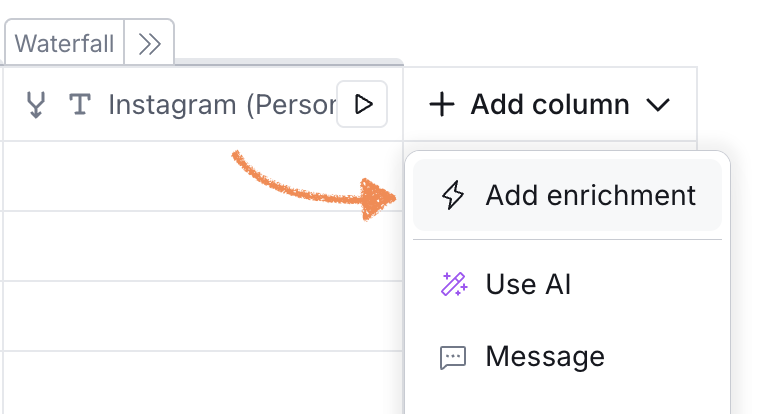
Task: Click the text type T icon
Action: [80, 104]
